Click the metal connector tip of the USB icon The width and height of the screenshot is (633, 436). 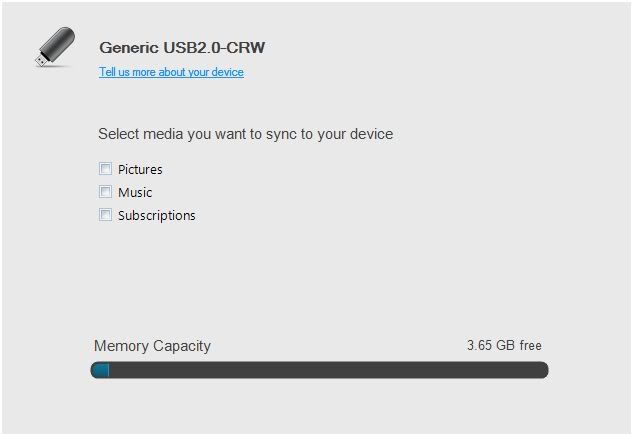(x=41, y=62)
